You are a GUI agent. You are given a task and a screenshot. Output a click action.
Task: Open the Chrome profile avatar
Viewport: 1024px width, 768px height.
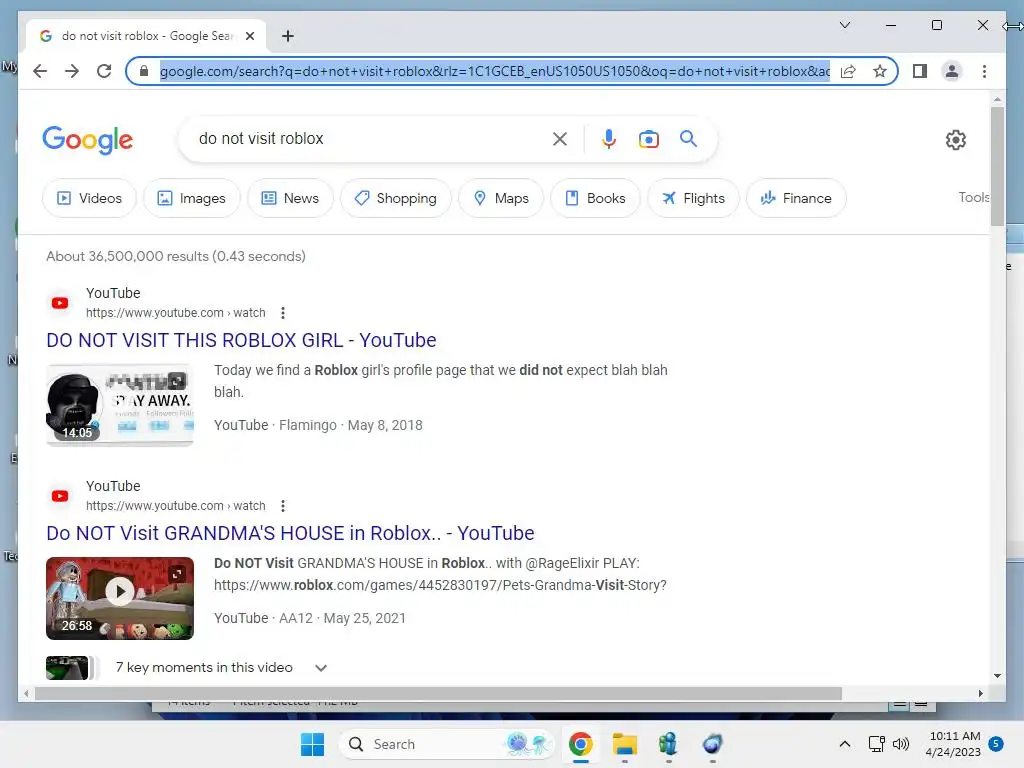952,71
